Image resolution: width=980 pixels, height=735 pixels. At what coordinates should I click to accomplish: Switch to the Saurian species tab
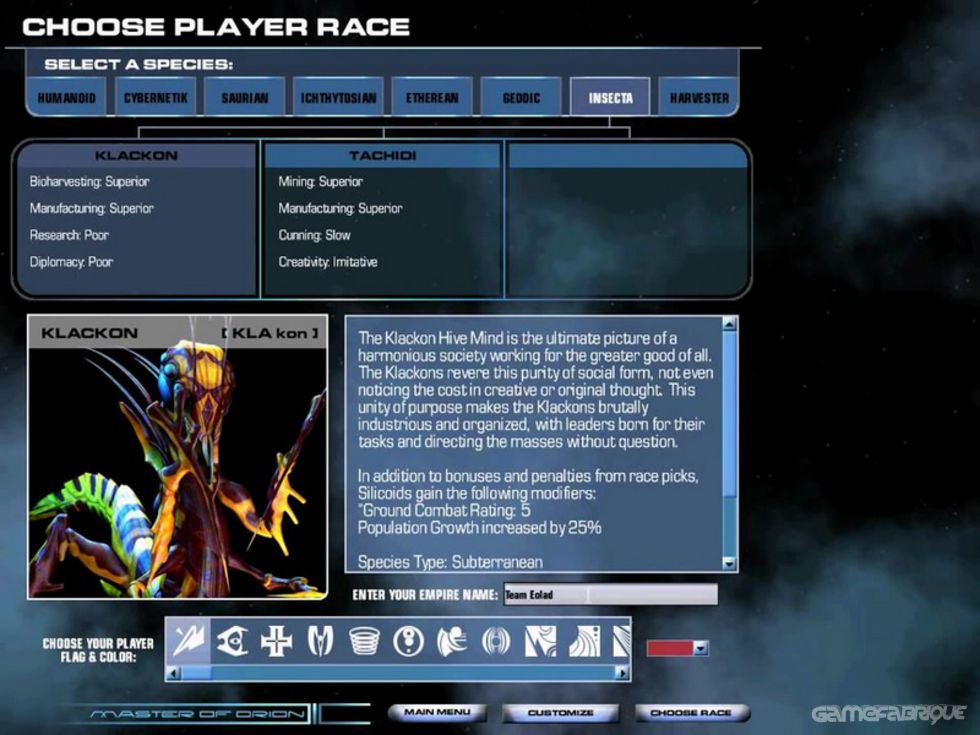244,98
